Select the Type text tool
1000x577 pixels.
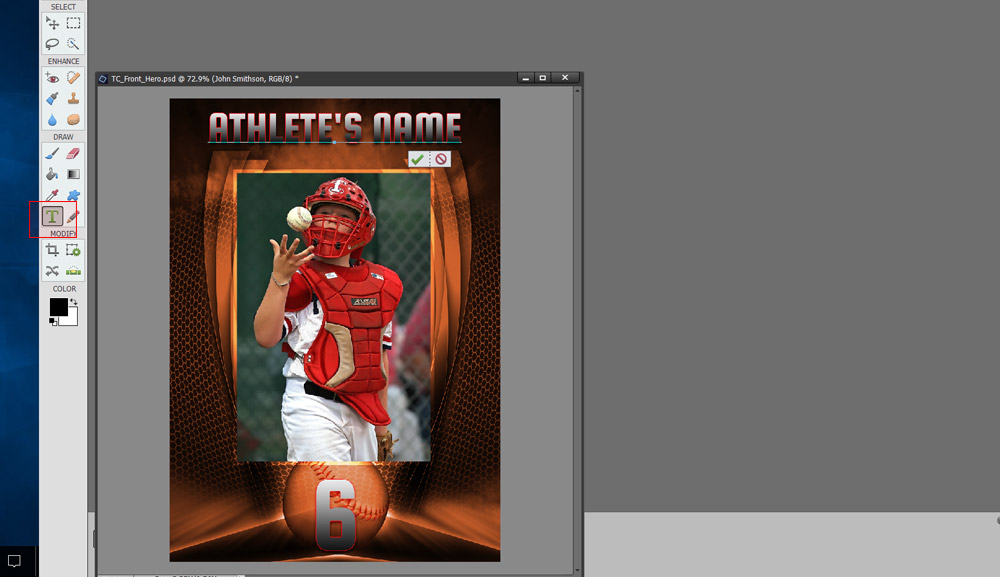click(52, 216)
